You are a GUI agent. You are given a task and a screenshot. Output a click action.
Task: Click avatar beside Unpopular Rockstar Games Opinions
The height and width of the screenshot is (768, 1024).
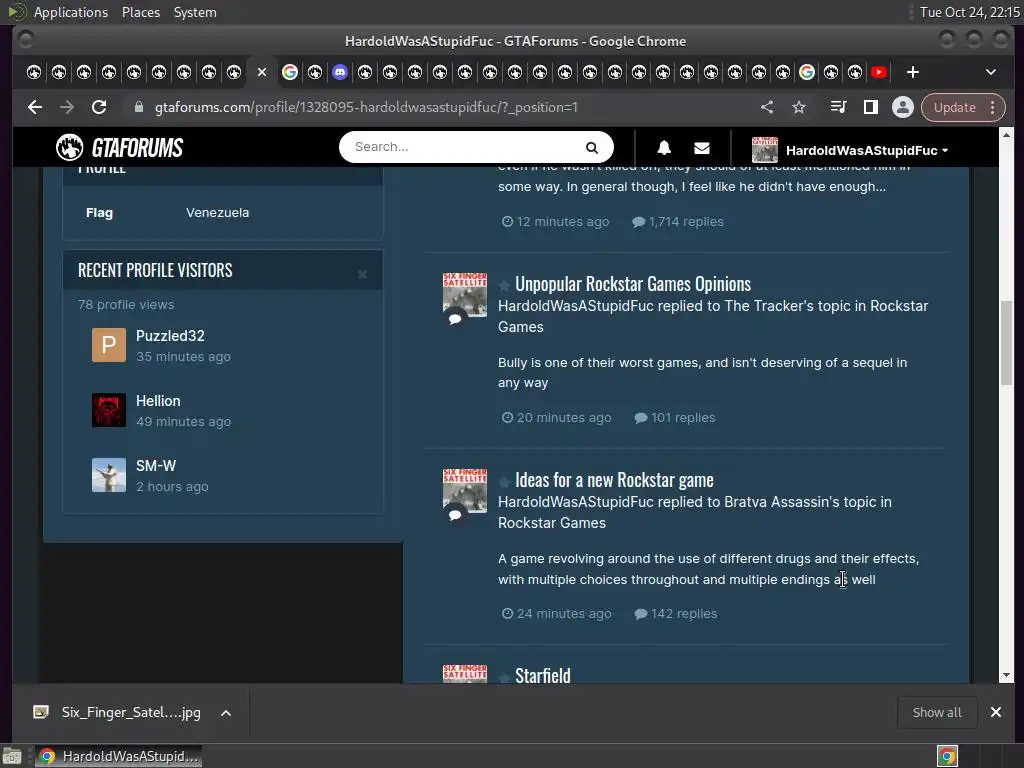[465, 295]
